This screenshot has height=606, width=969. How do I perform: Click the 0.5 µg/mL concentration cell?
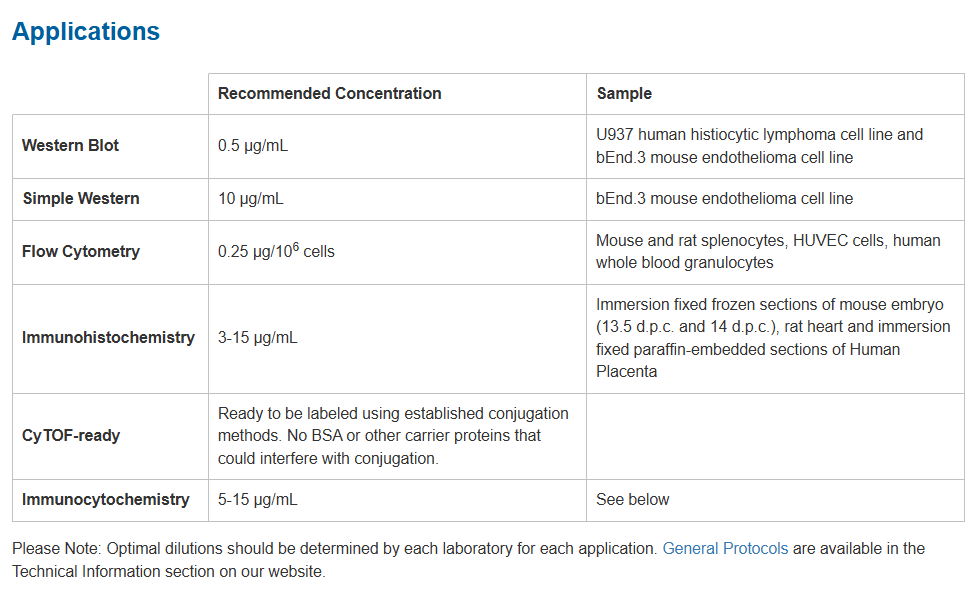[253, 146]
